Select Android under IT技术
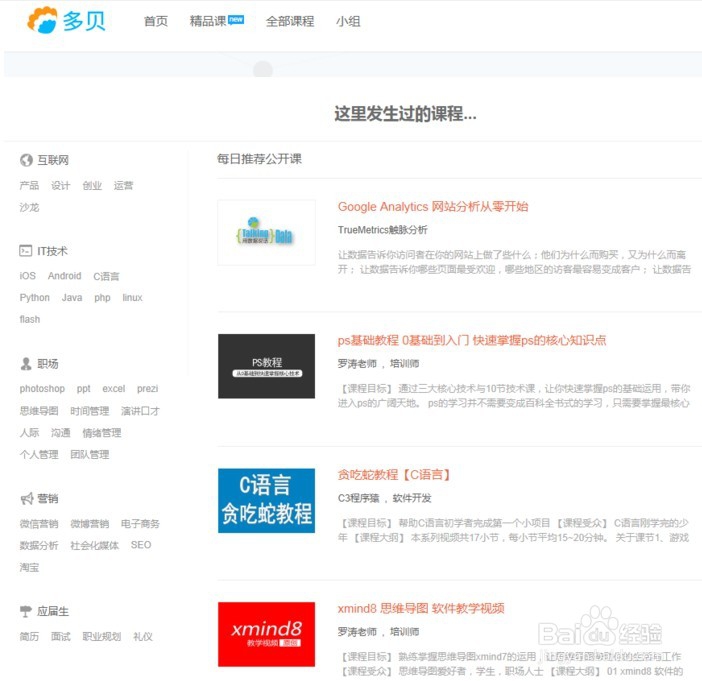 tap(64, 276)
